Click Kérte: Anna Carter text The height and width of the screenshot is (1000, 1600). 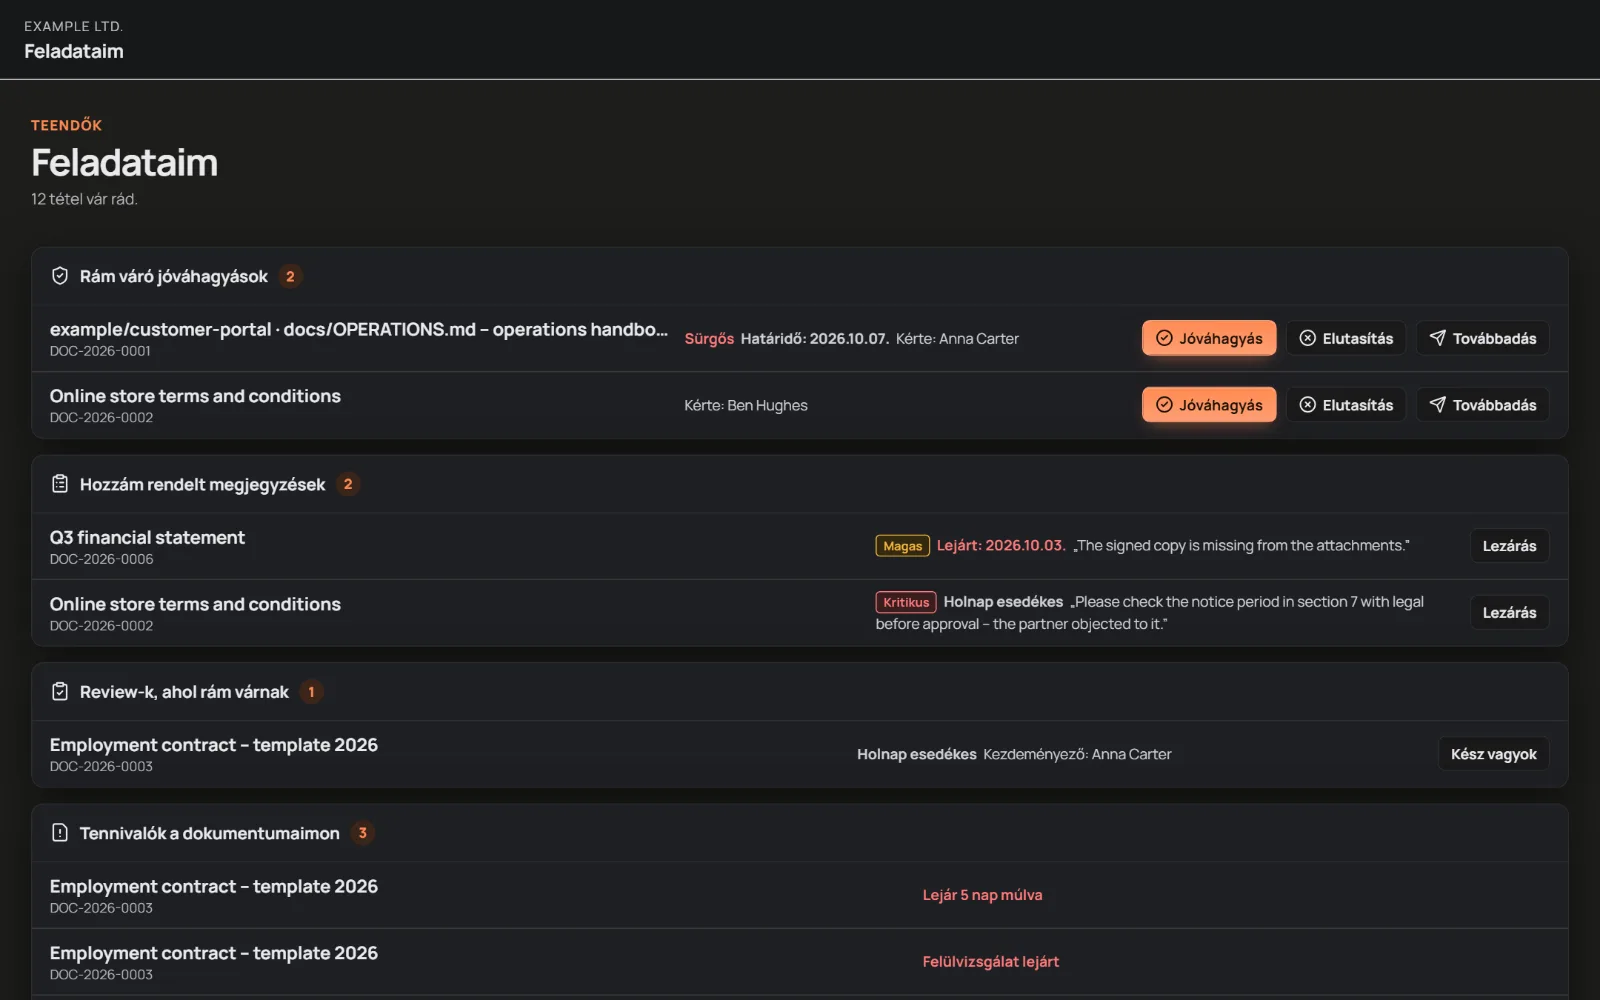click(957, 339)
